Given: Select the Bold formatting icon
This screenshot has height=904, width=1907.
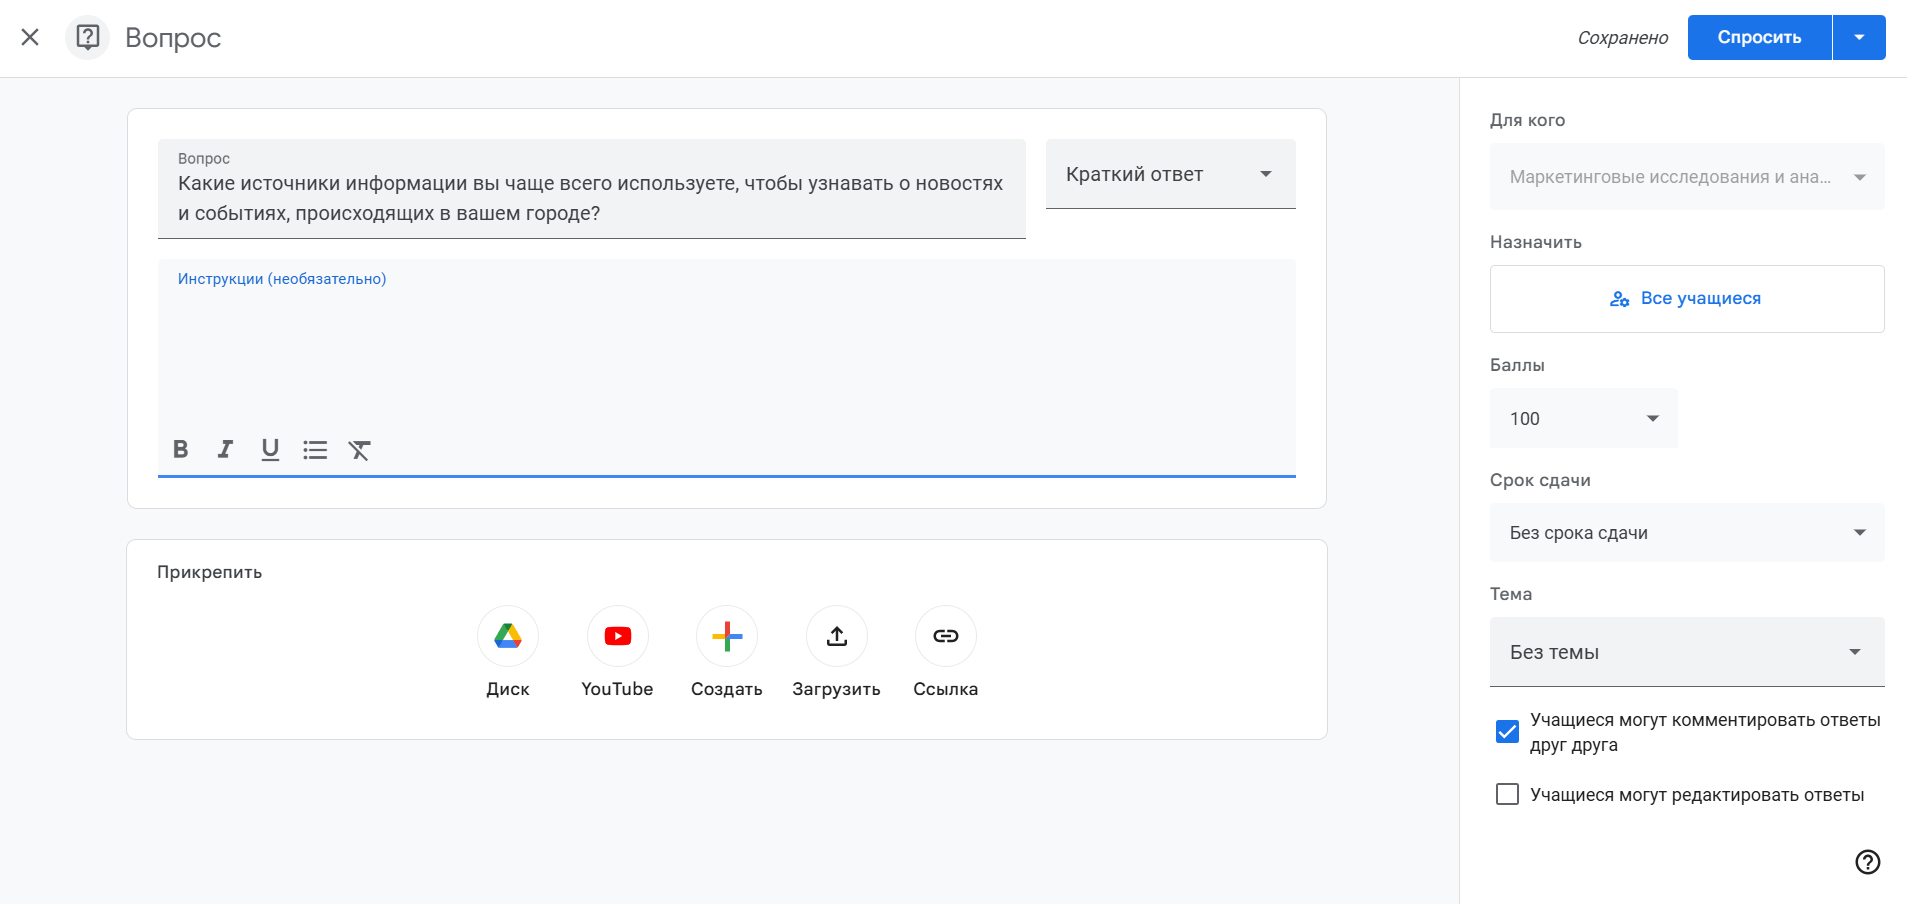Looking at the screenshot, I should (180, 449).
